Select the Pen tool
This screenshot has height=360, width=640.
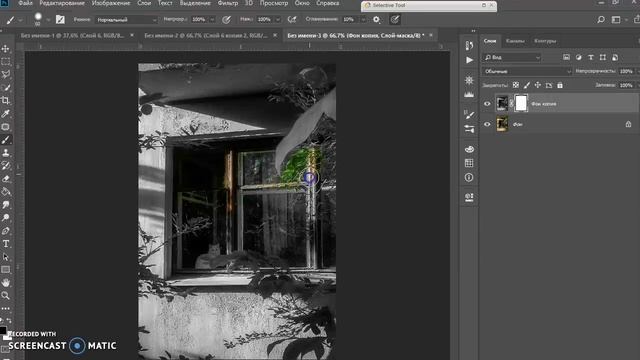click(6, 231)
